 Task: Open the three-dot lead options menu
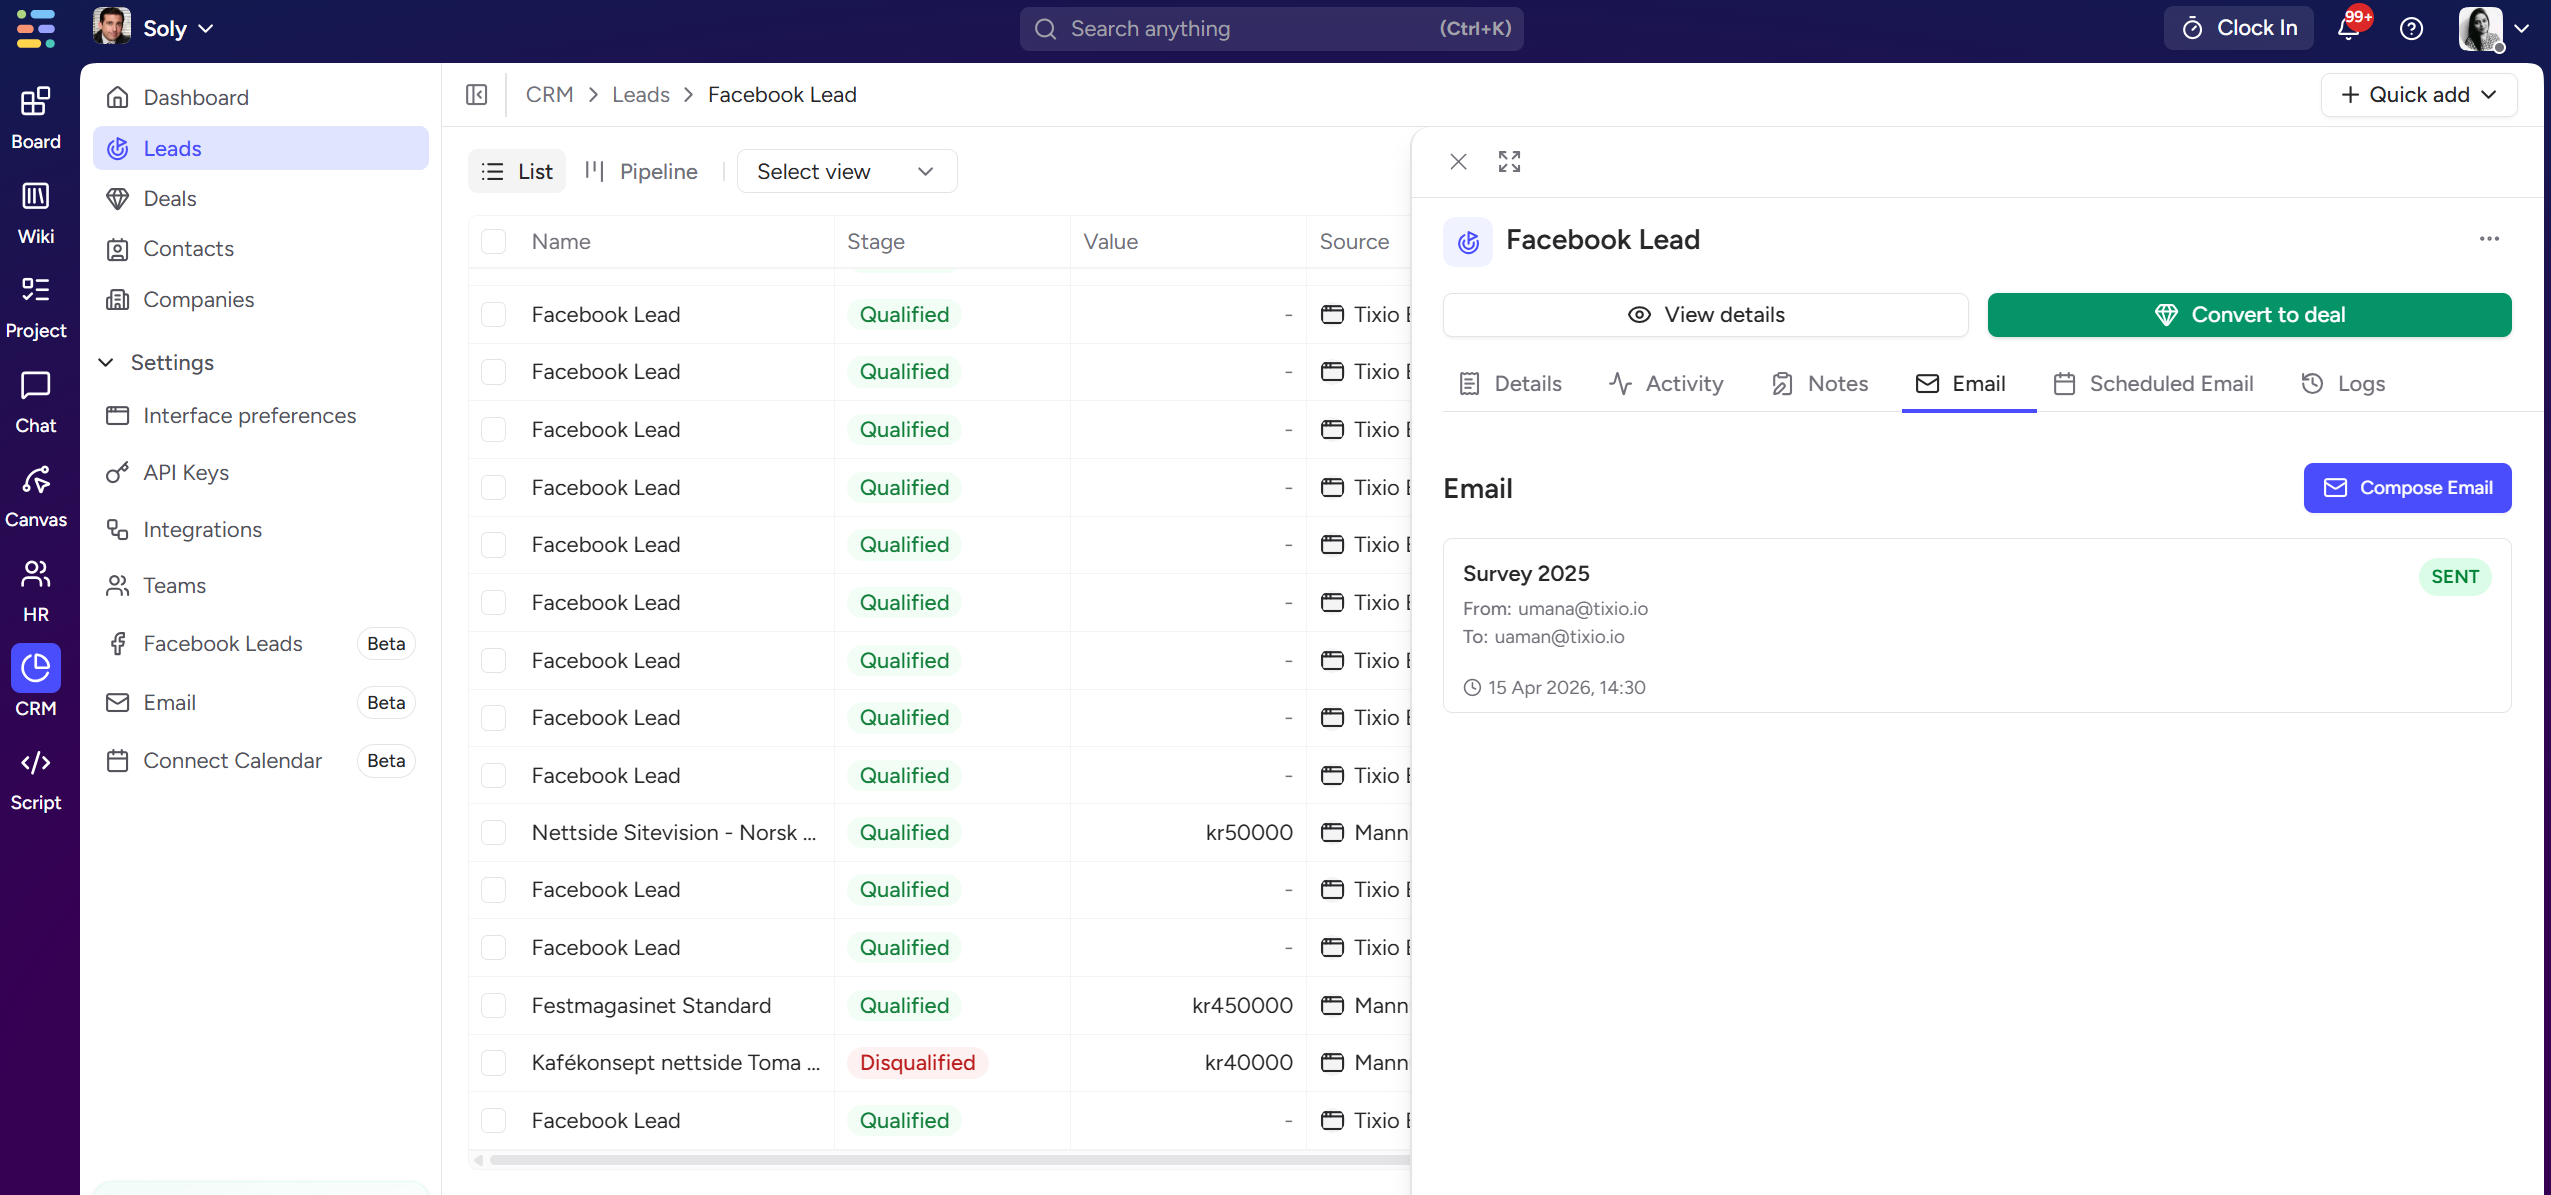coord(2489,239)
